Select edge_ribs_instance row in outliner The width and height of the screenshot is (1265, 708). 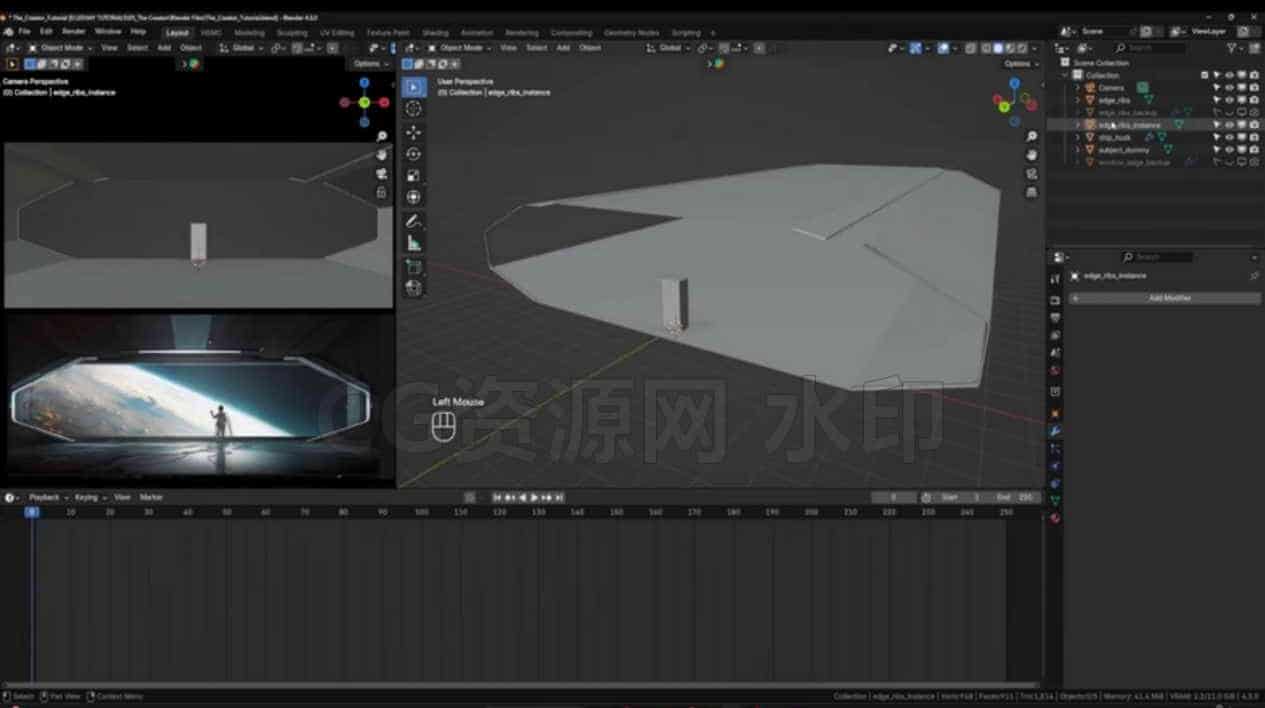point(1156,125)
